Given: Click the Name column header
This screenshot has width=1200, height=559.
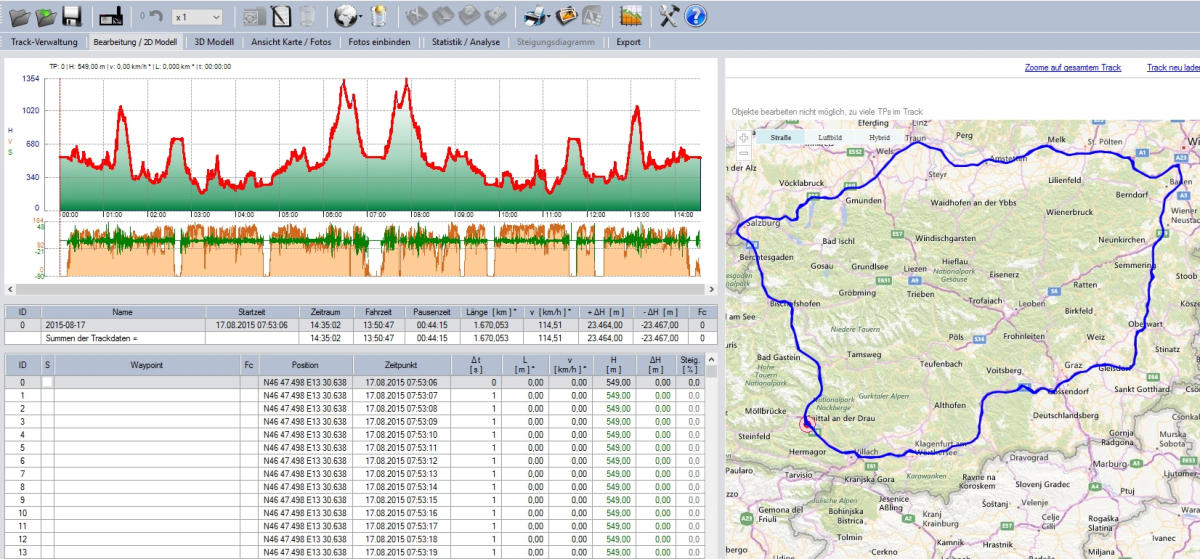Looking at the screenshot, I should click(x=122, y=312).
